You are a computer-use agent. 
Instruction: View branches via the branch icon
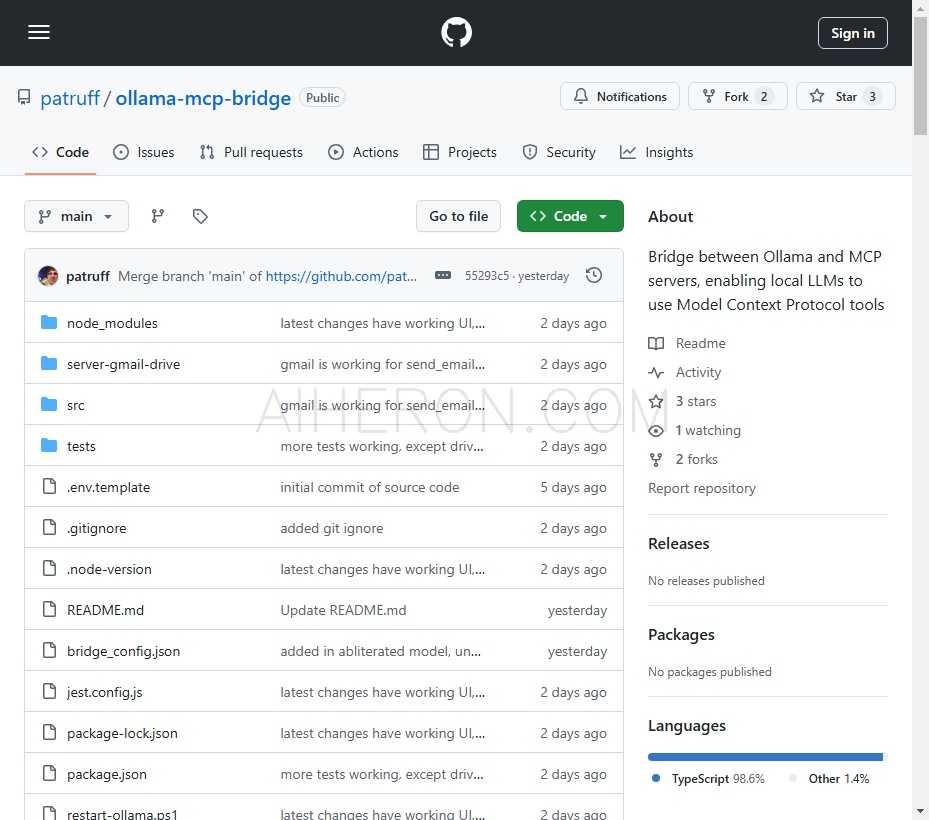[158, 216]
